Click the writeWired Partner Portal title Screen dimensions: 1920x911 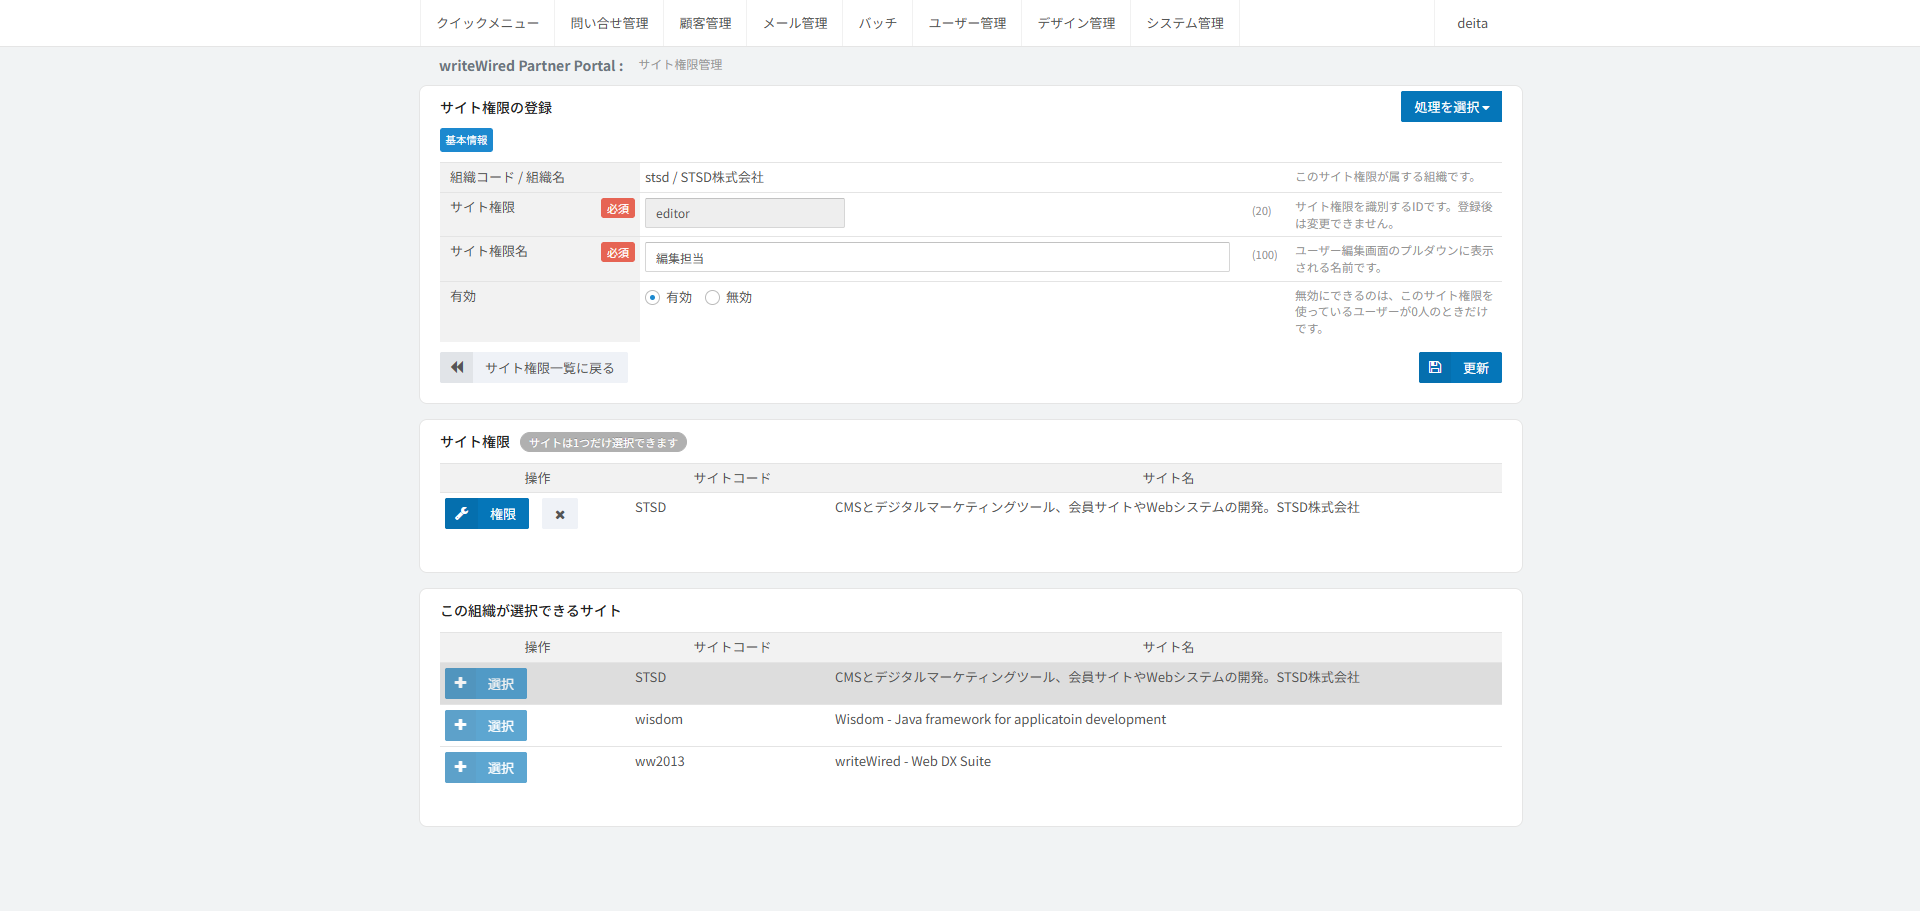click(x=531, y=65)
